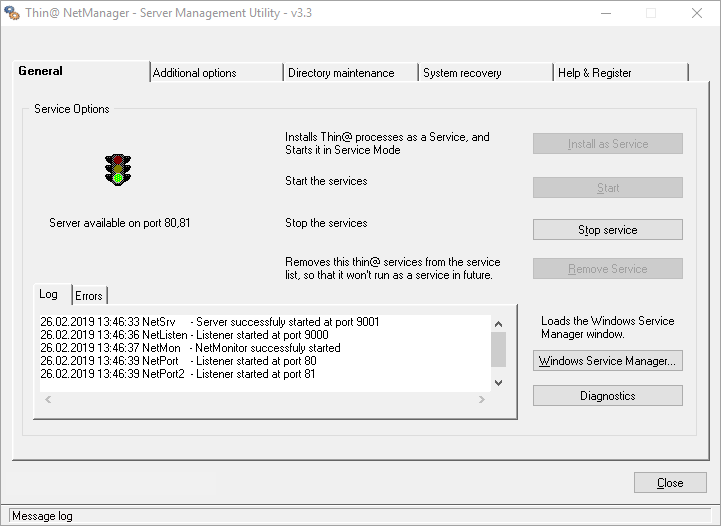Close the window with the title bar X
The width and height of the screenshot is (721, 526).
click(x=697, y=13)
